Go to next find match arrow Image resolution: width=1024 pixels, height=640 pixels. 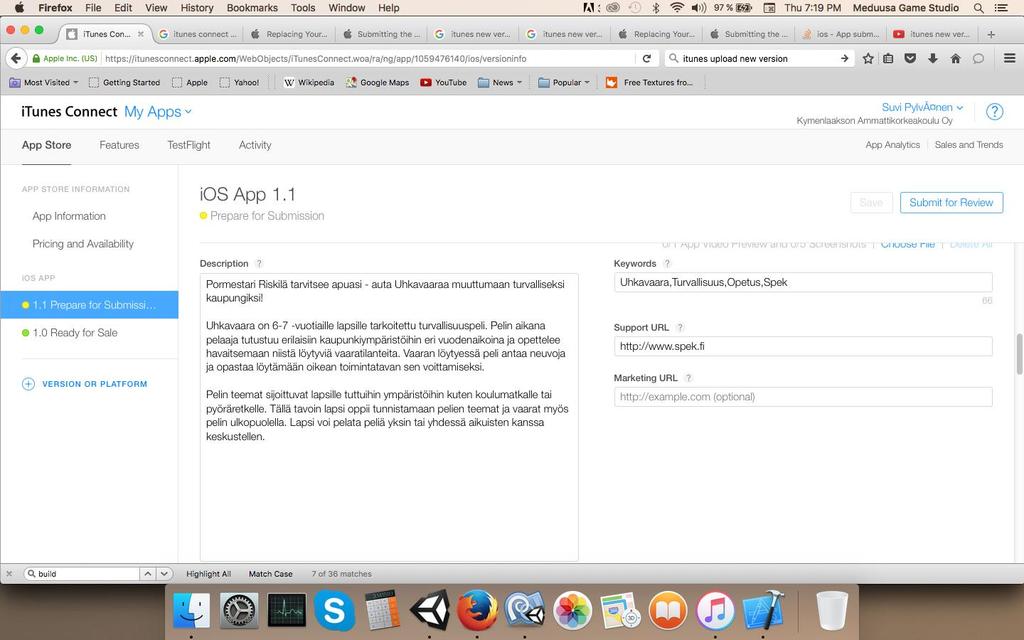[165, 574]
